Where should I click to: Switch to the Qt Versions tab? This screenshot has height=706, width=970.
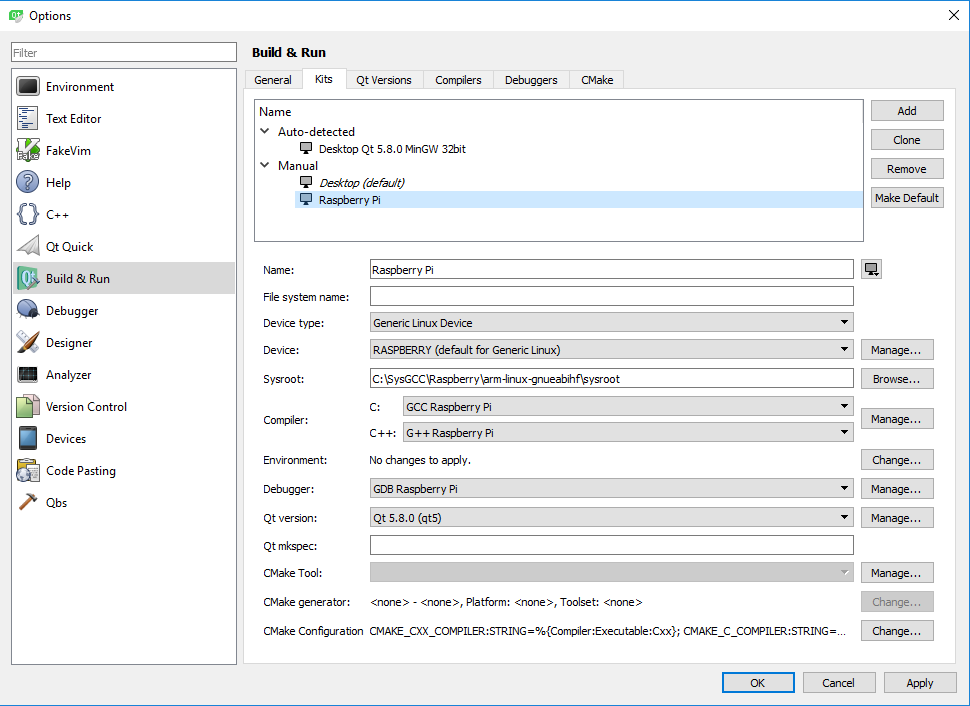(384, 80)
